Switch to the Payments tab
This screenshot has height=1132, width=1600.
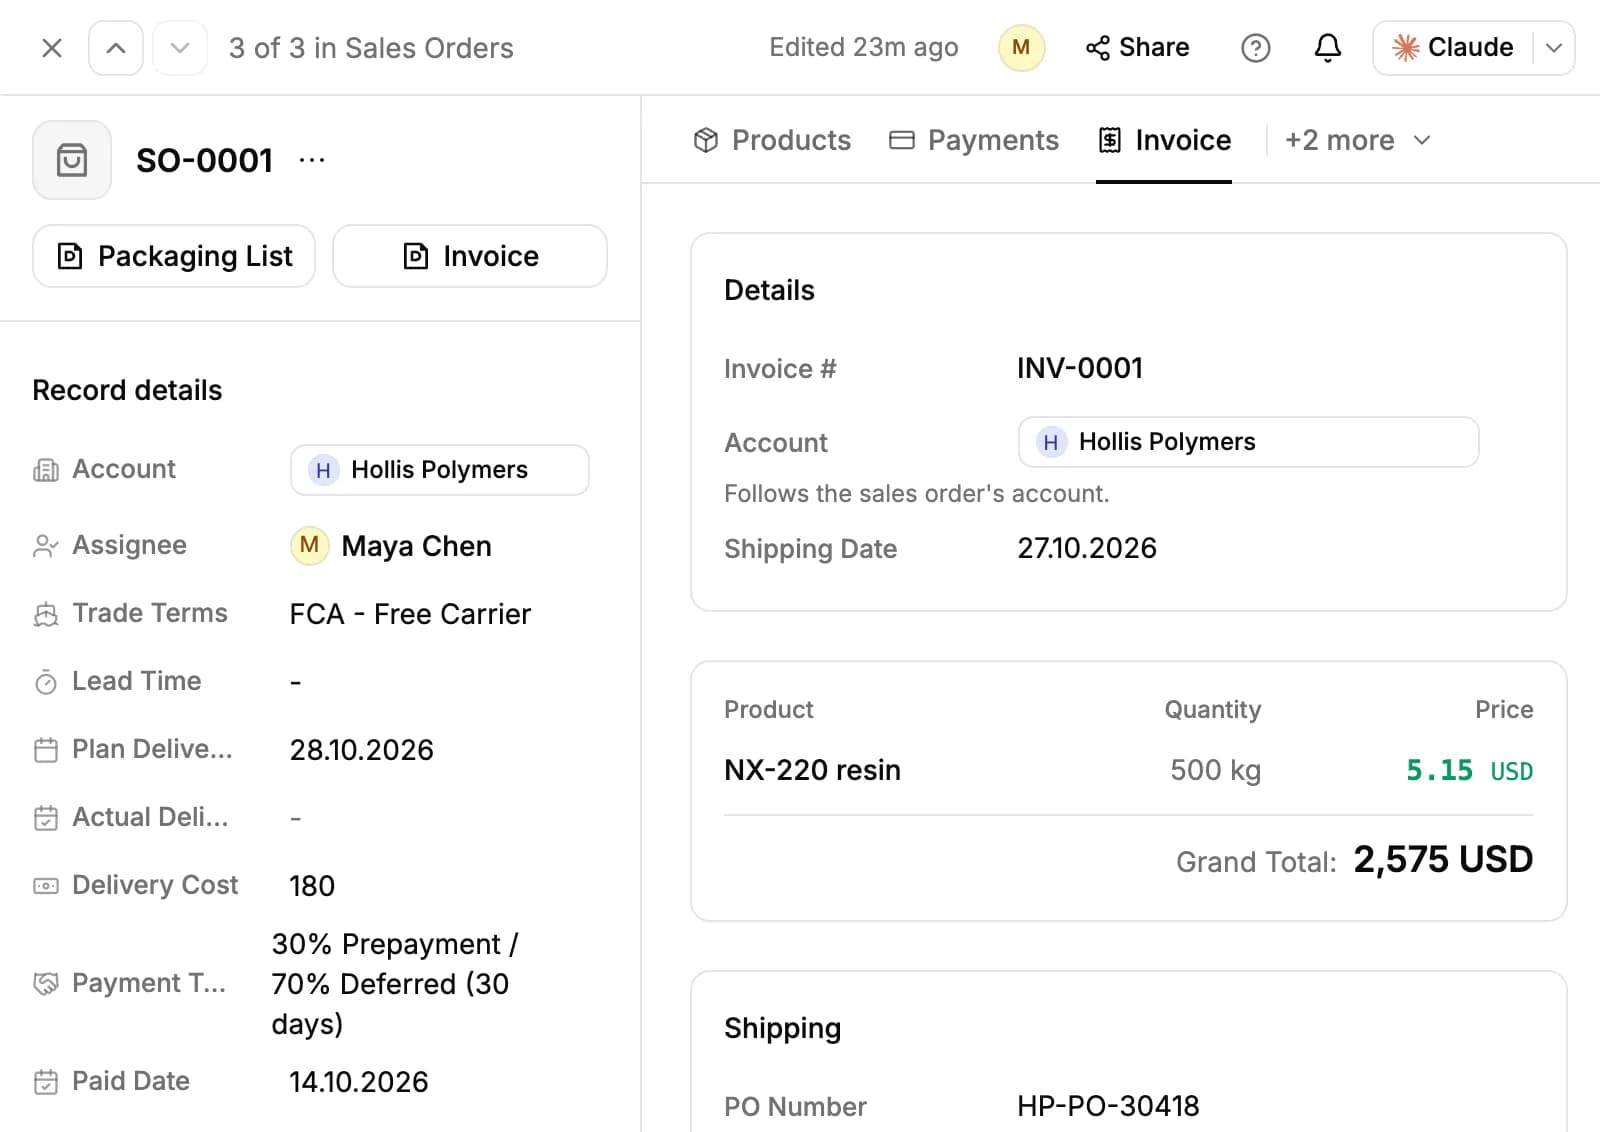tap(974, 140)
